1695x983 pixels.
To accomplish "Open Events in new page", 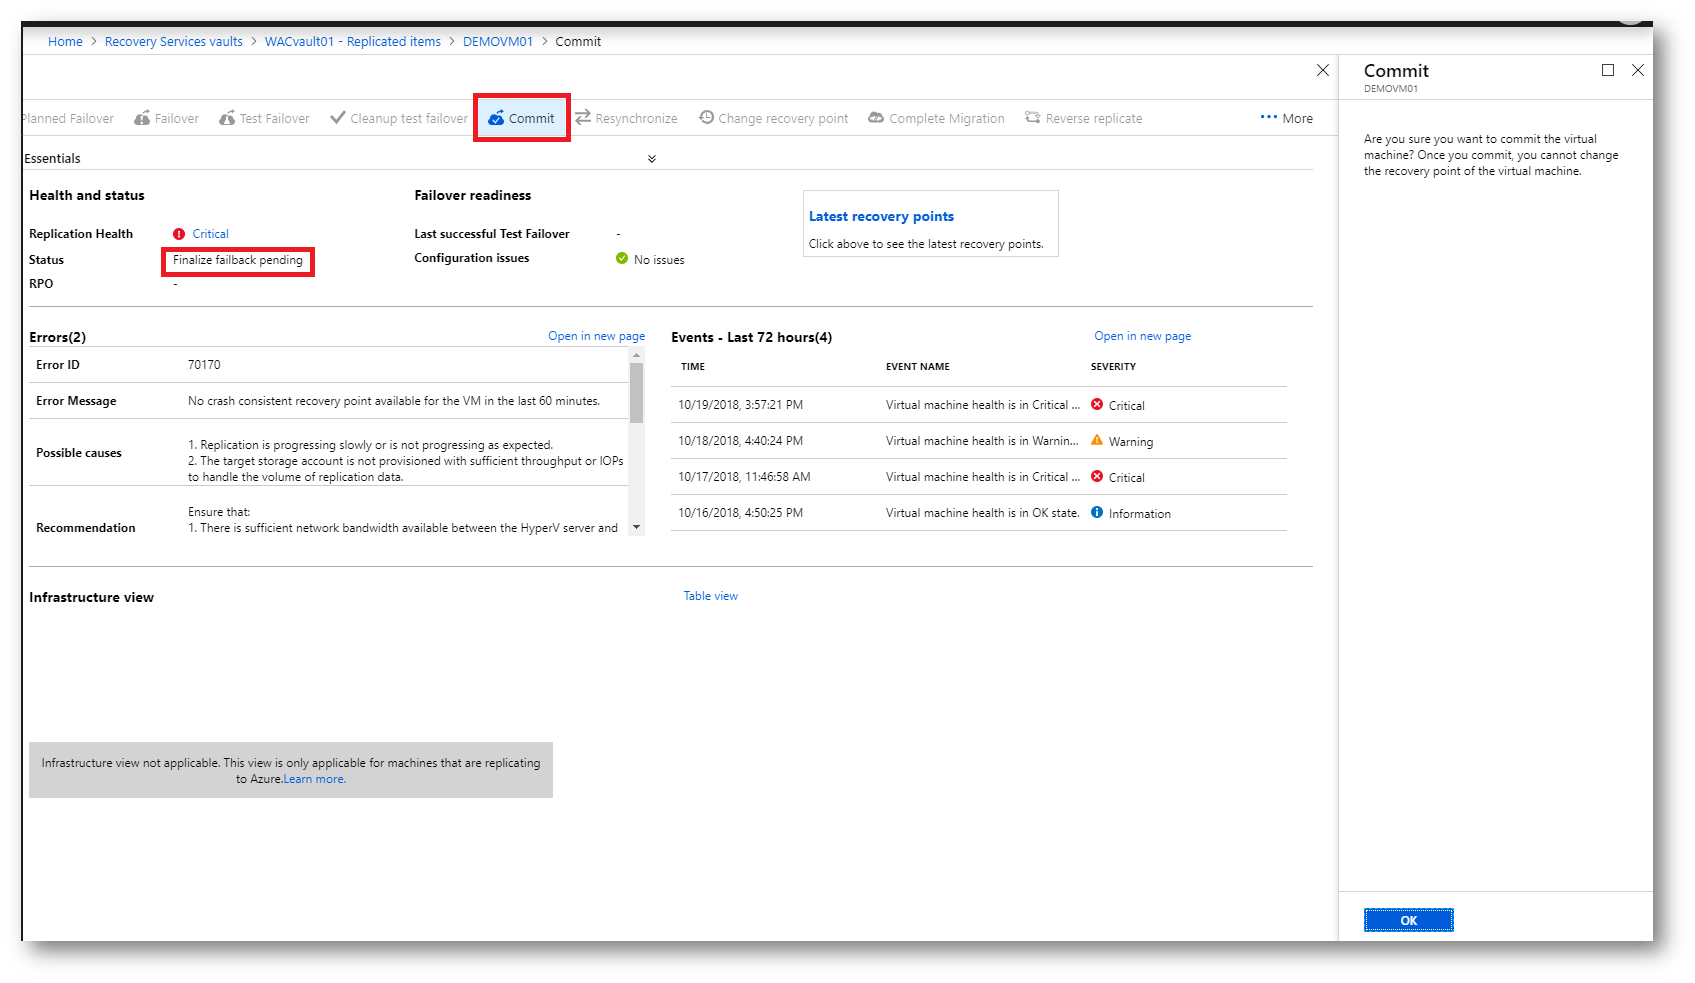I will pyautogui.click(x=1142, y=336).
